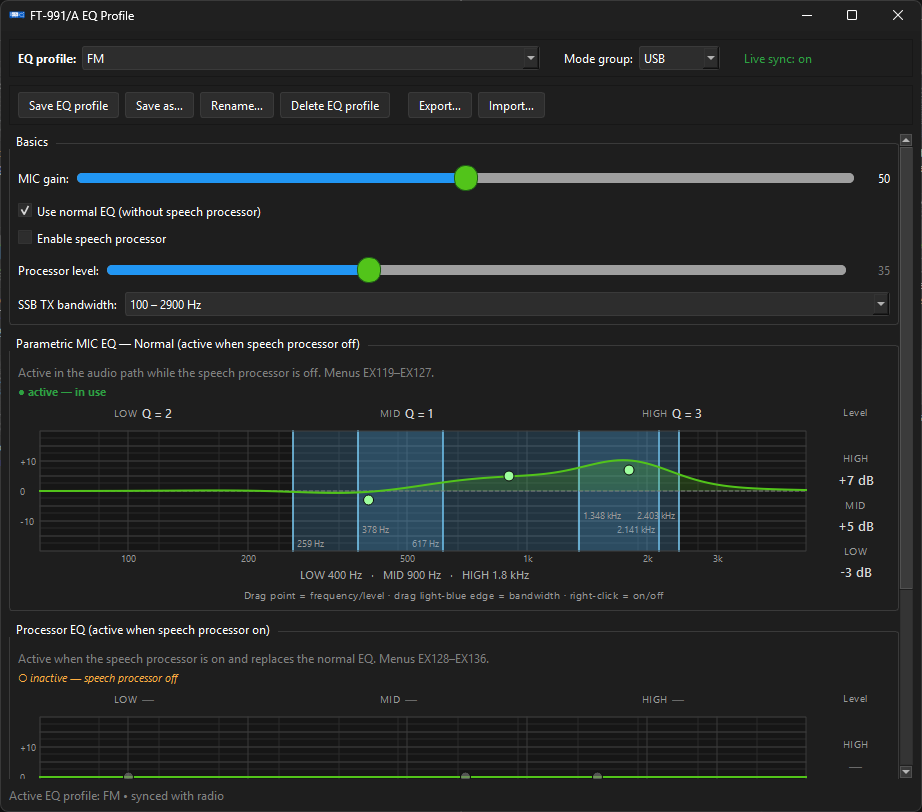Minimize the FT-991/A EQ Profile window
The height and width of the screenshot is (812, 922).
point(807,15)
